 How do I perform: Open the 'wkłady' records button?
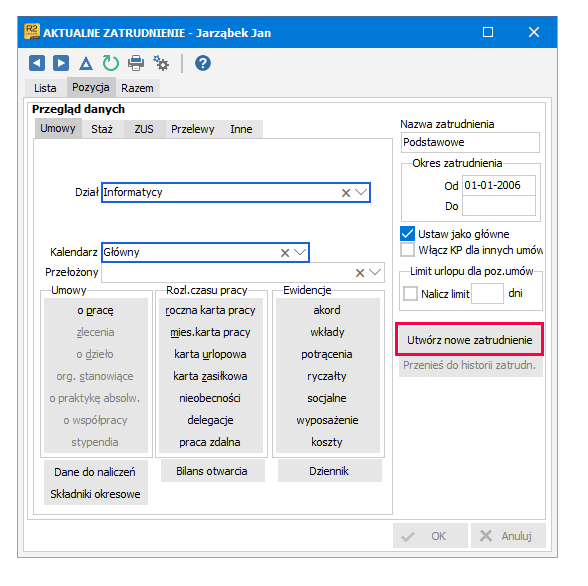327,333
